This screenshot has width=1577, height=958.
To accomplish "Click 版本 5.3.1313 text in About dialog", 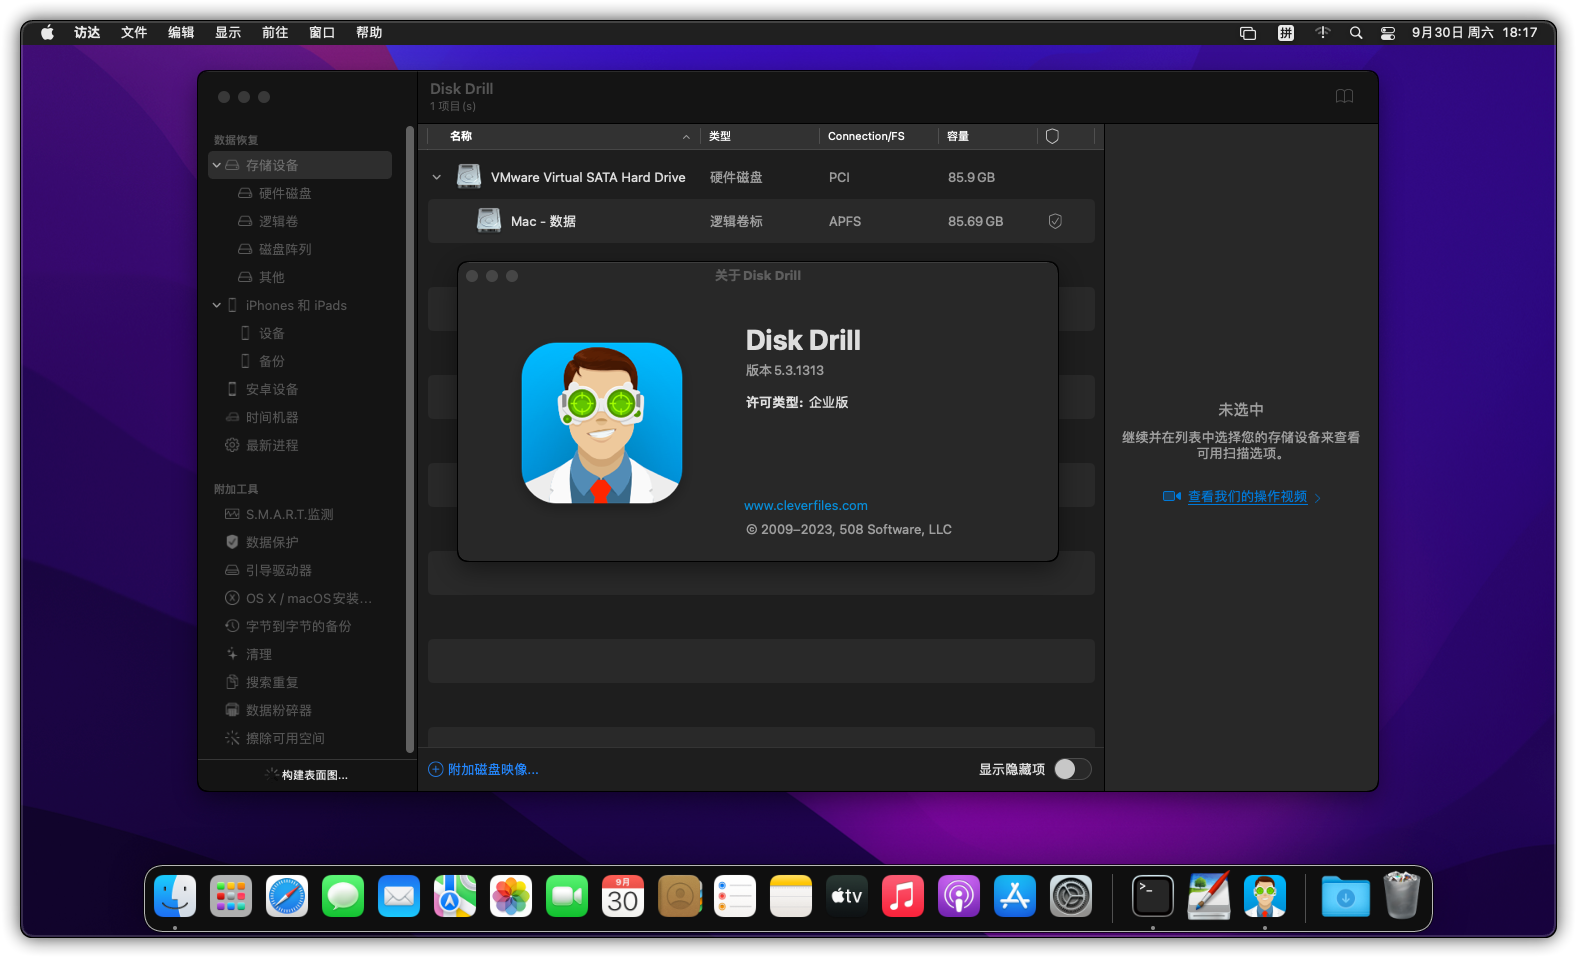I will point(785,370).
